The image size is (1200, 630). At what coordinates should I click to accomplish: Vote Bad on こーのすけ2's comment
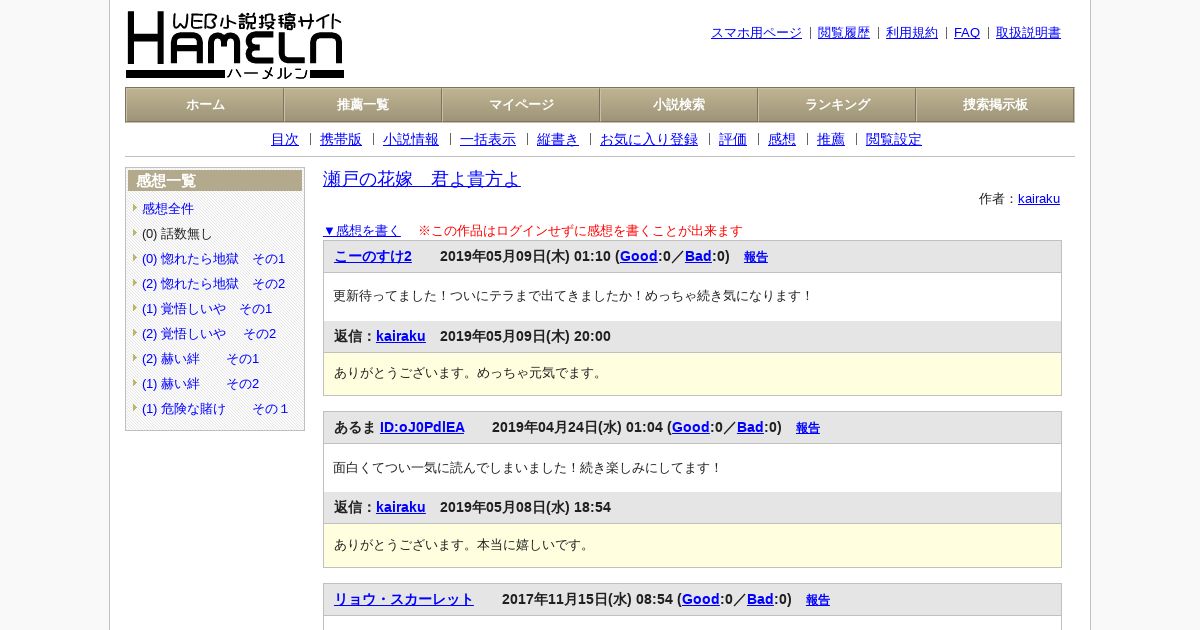pyautogui.click(x=698, y=257)
